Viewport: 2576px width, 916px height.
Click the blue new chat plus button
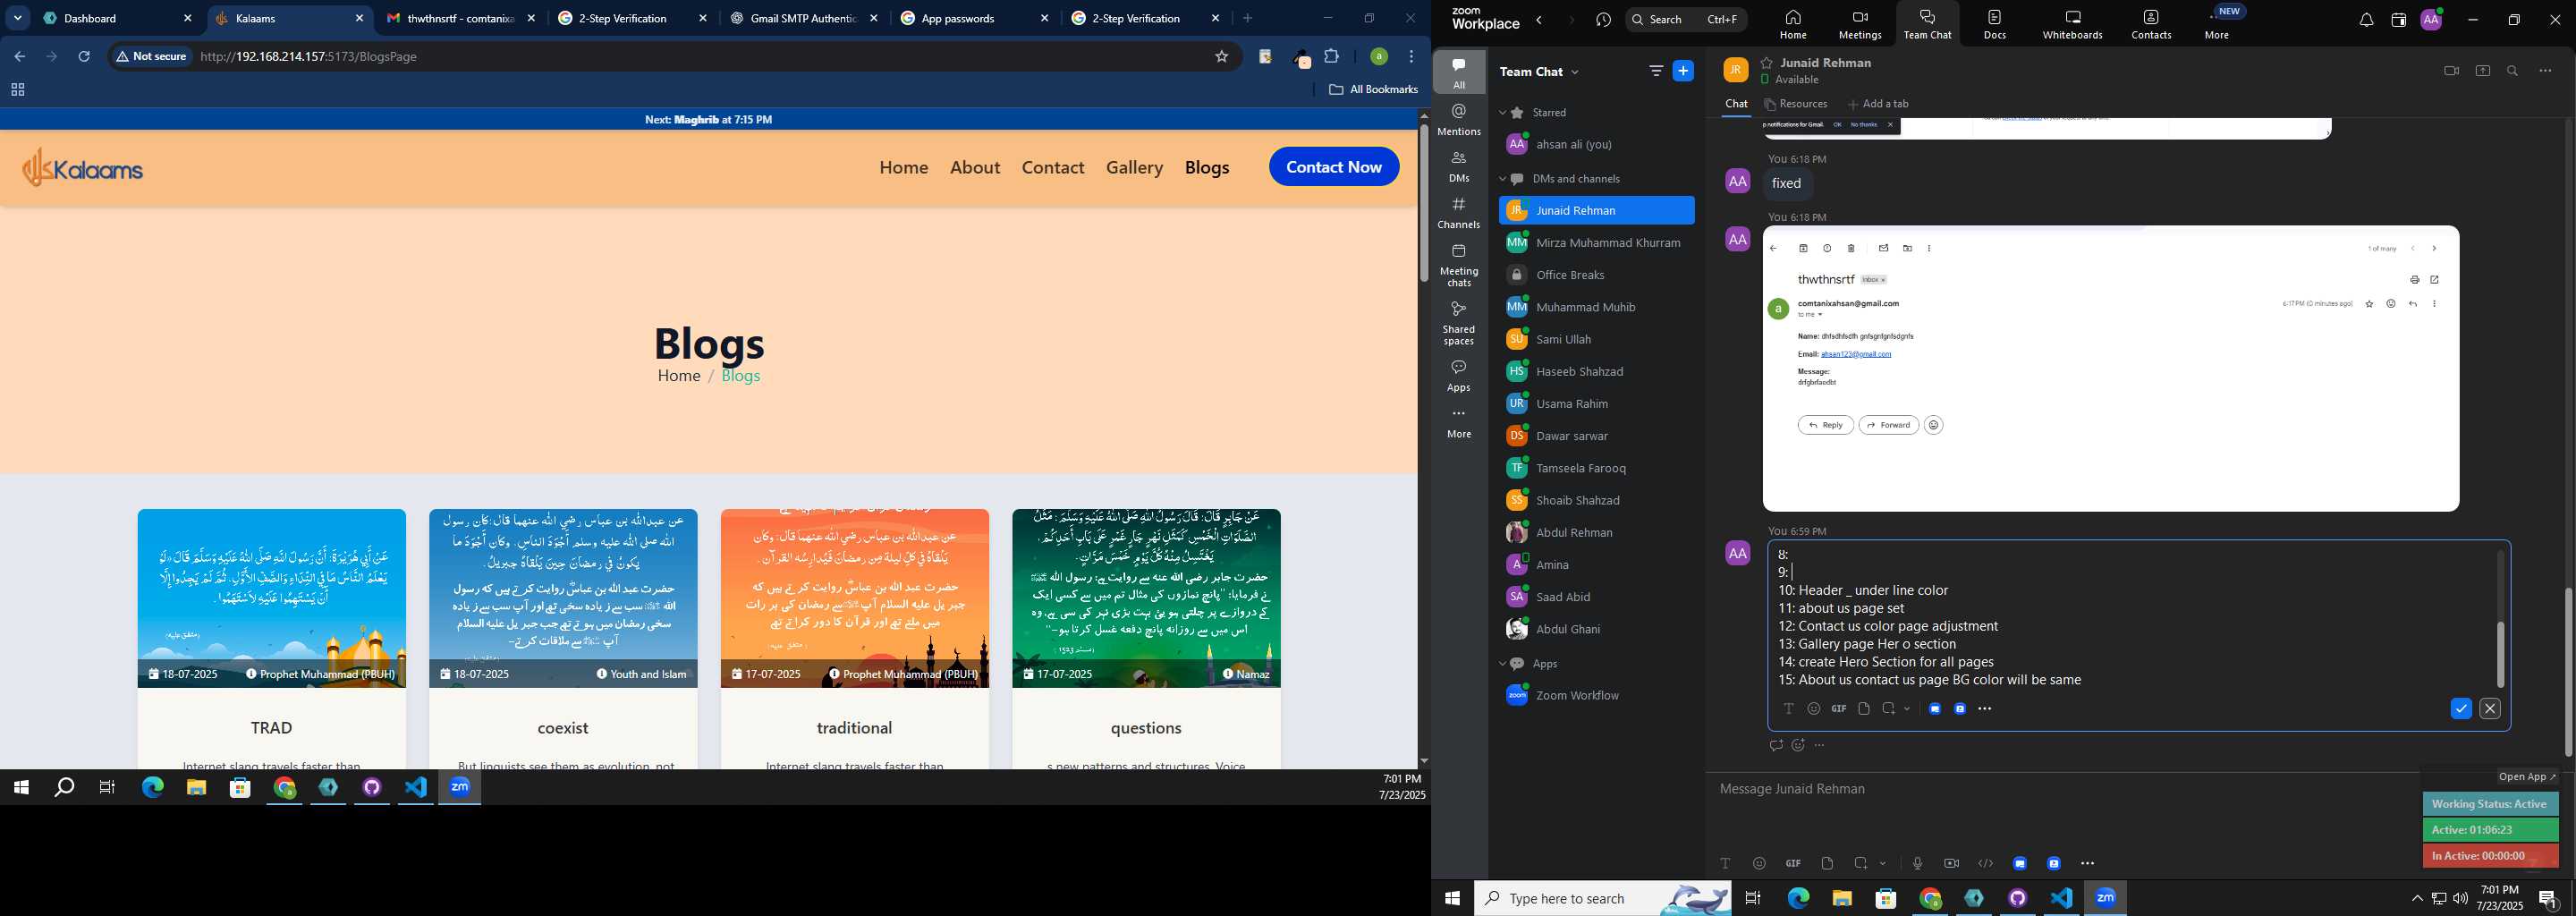tap(1684, 71)
